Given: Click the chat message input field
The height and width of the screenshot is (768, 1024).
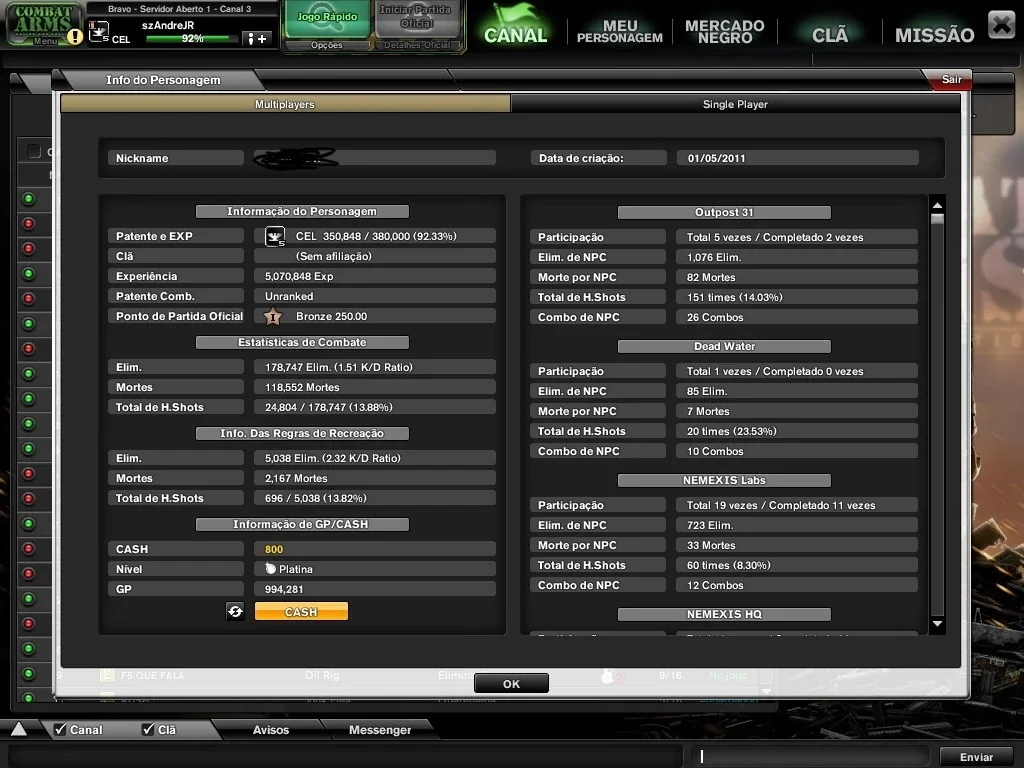Looking at the screenshot, I should tap(812, 757).
